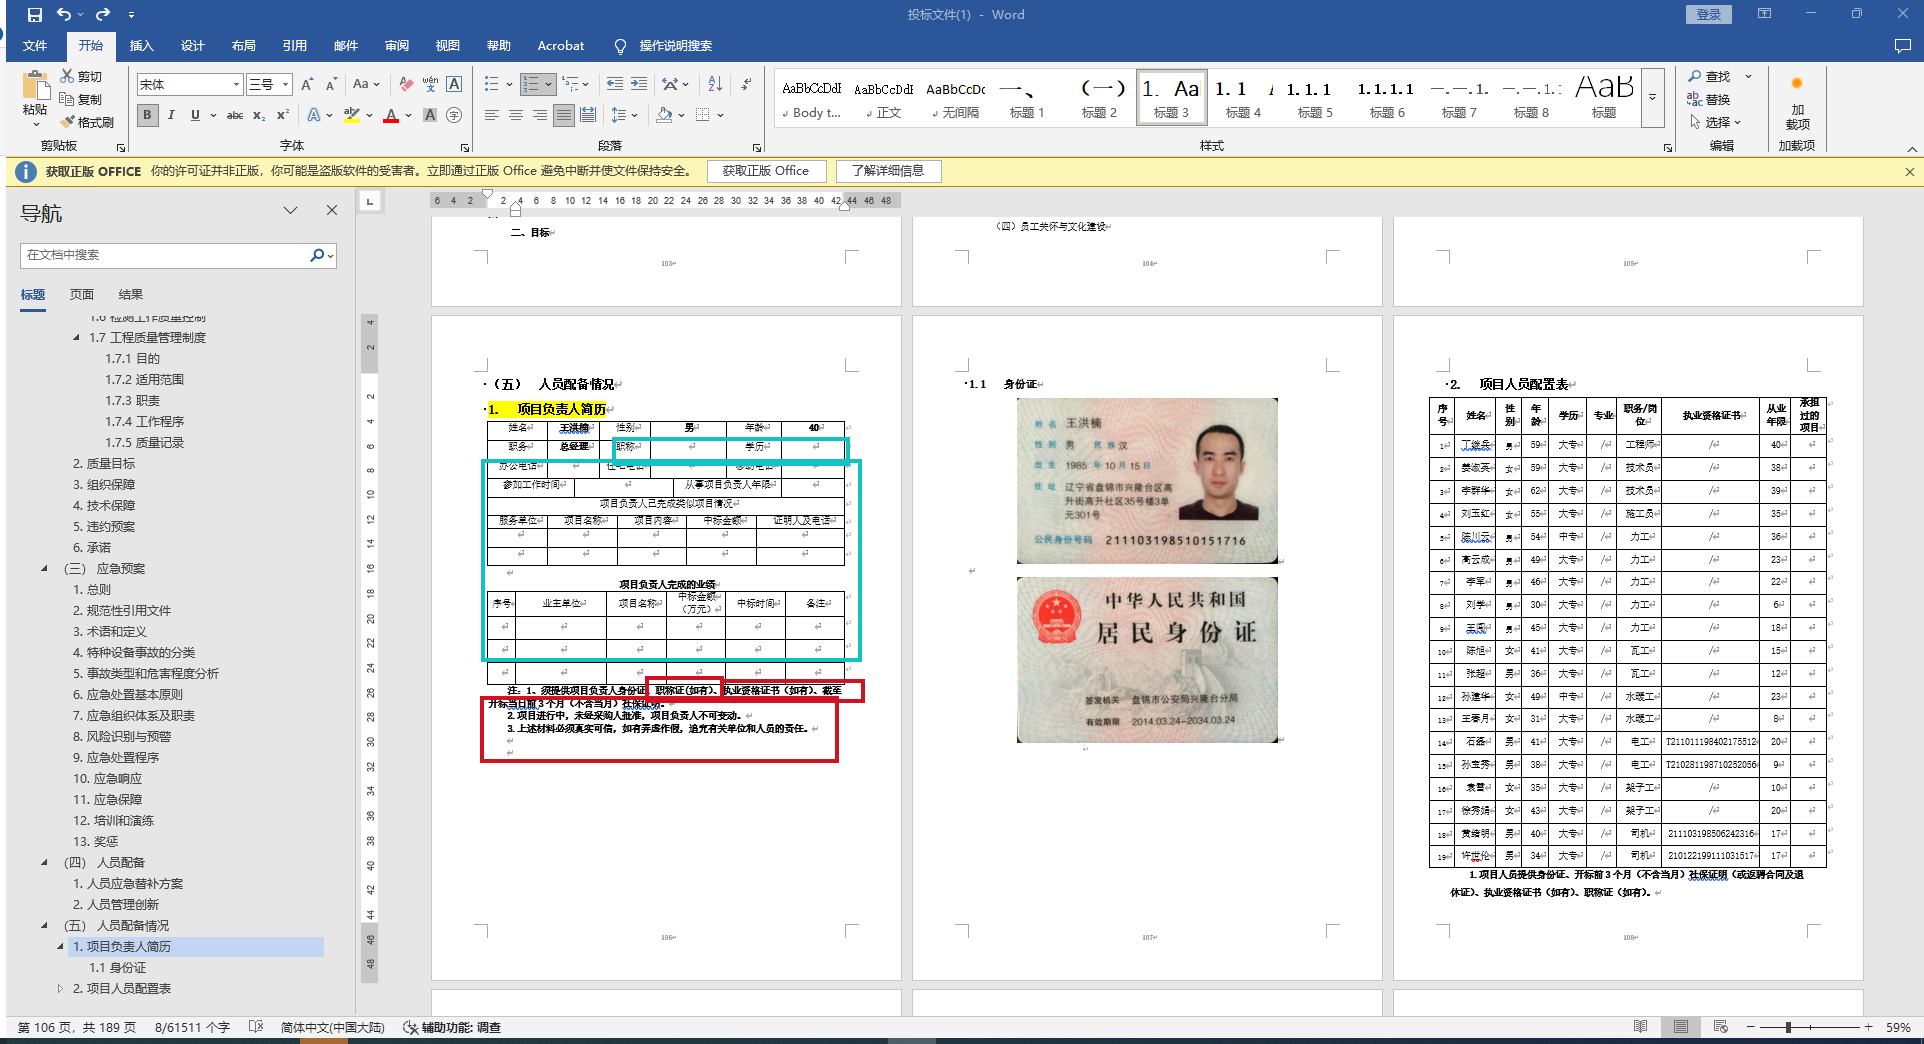The image size is (1924, 1044).
Task: Toggle show/hide paragraph marks
Action: pos(747,84)
